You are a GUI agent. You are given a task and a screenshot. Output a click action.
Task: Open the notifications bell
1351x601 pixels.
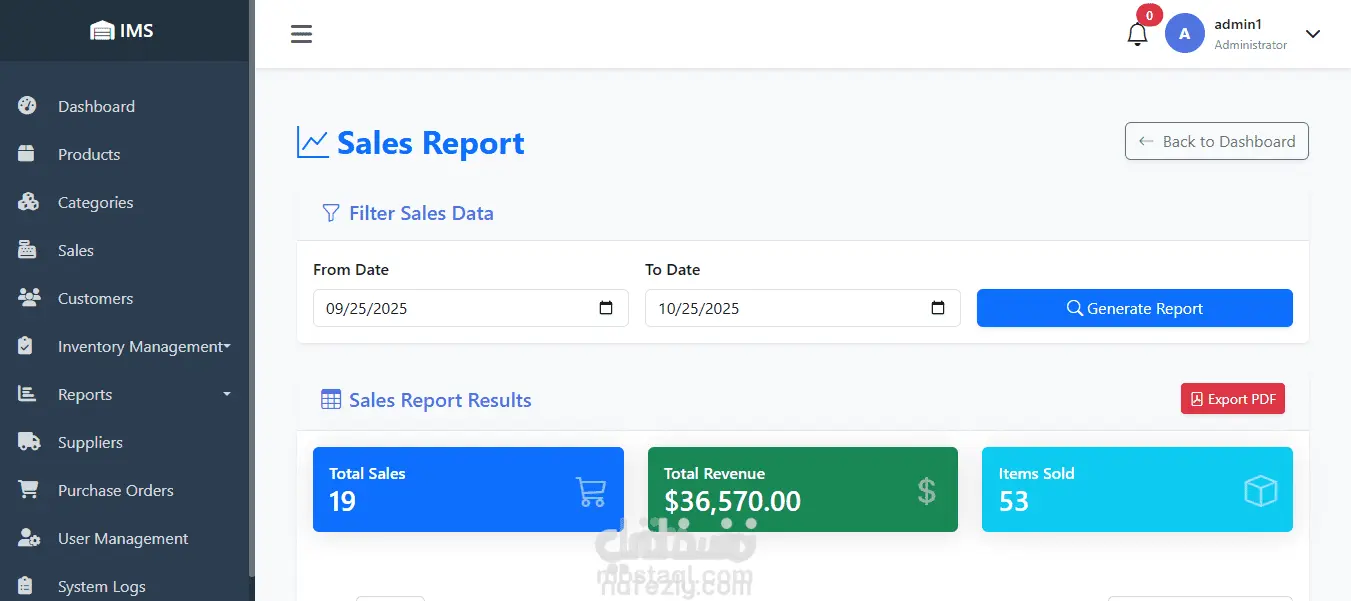coord(1137,34)
